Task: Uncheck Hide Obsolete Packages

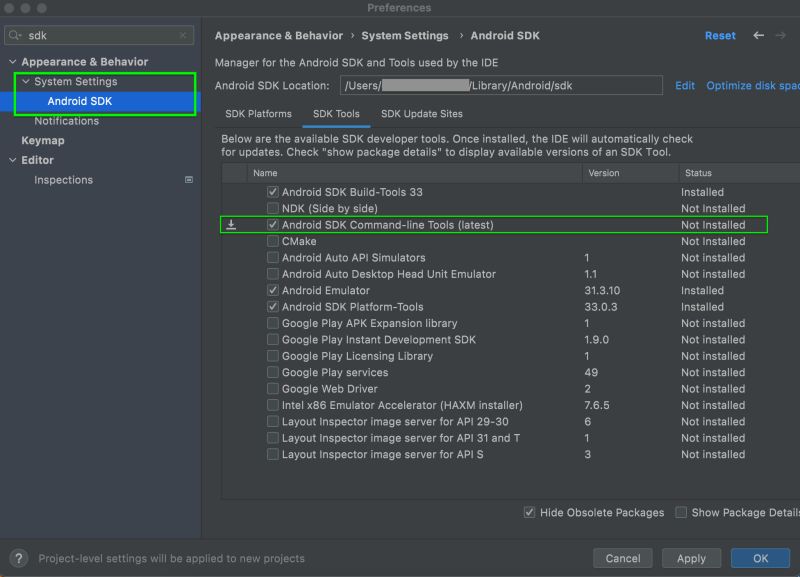Action: 529,512
